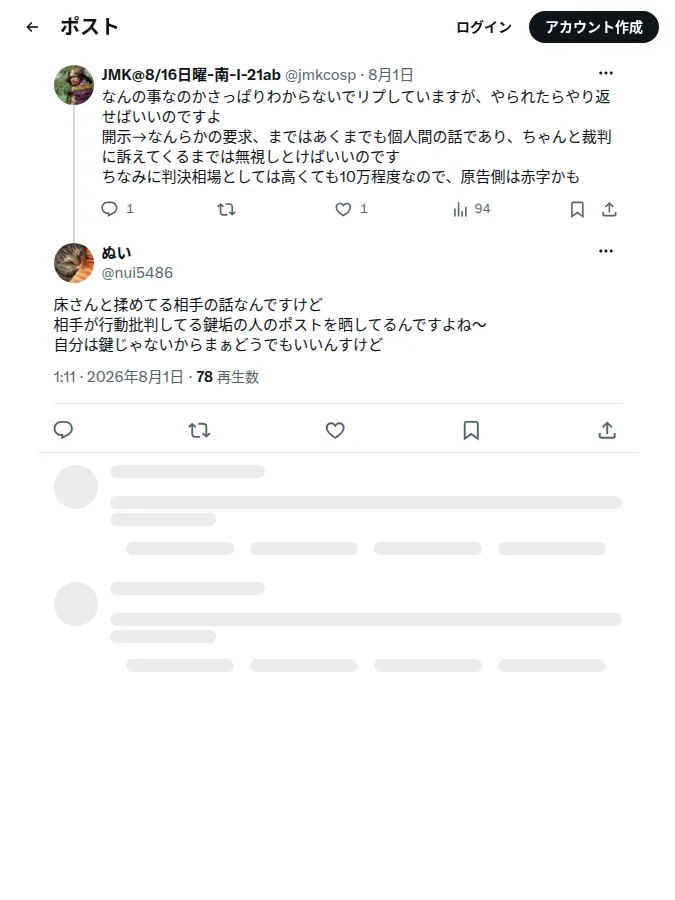Image resolution: width=675 pixels, height=900 pixels.
Task: Open reply icon on JMK's post
Action: pos(109,209)
